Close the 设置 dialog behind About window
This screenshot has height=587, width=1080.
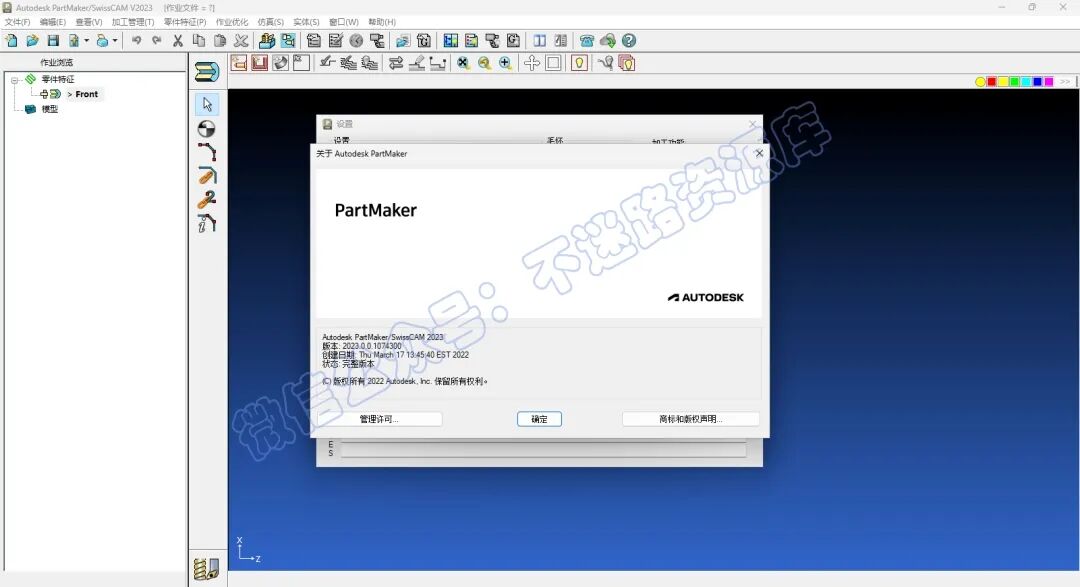[x=752, y=124]
